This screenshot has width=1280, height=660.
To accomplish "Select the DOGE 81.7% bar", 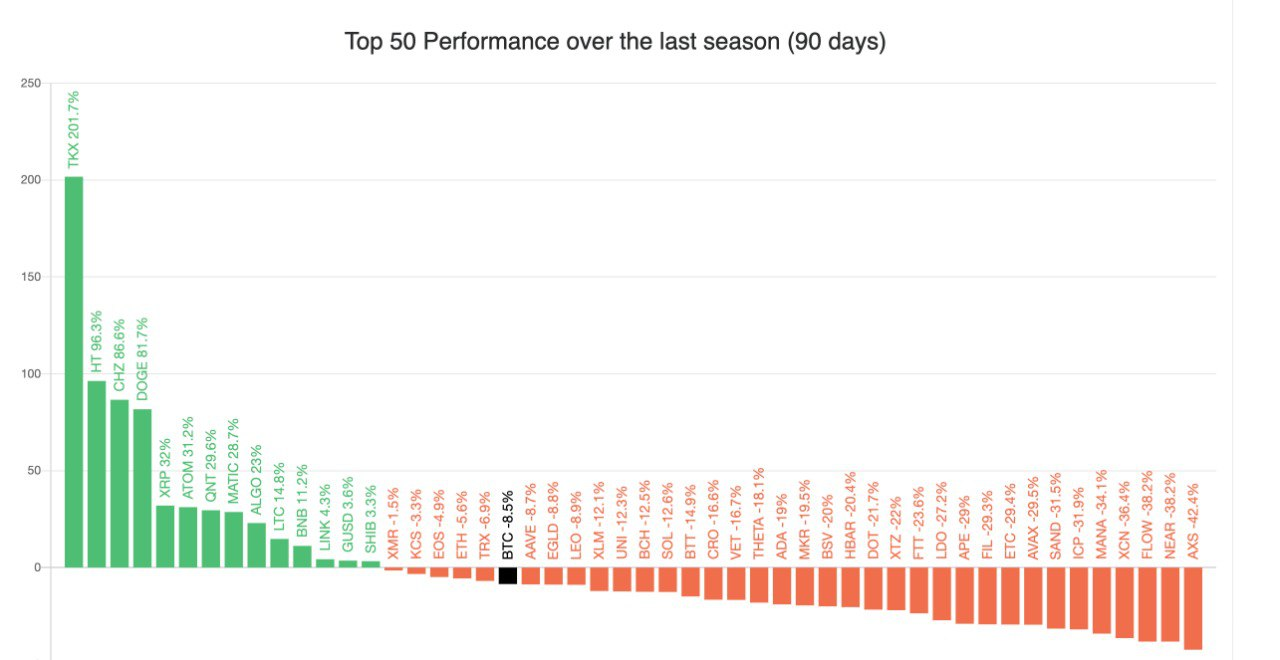I will 142,488.
